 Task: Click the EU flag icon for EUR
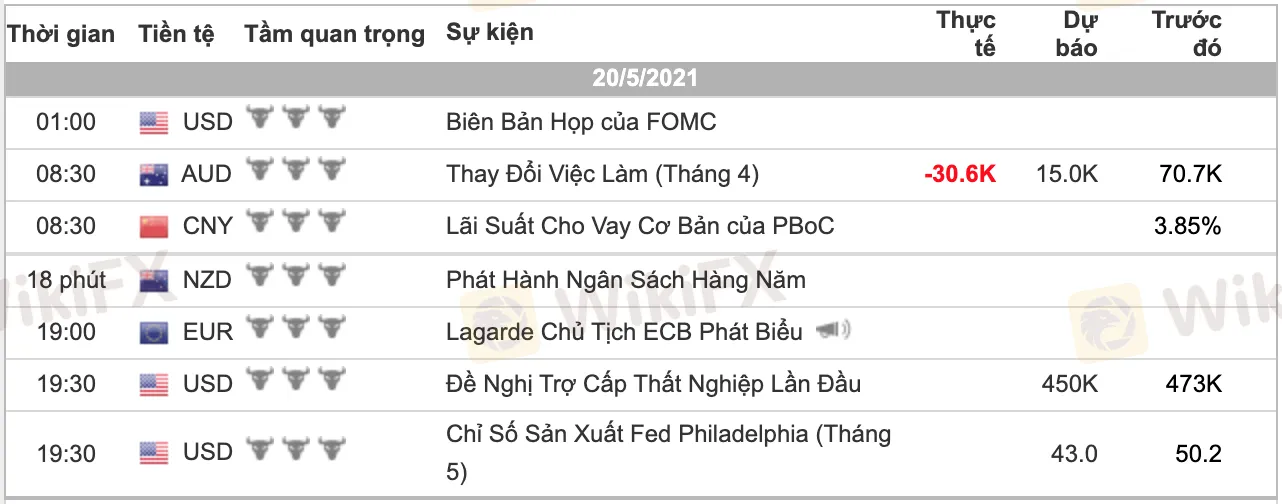153,332
